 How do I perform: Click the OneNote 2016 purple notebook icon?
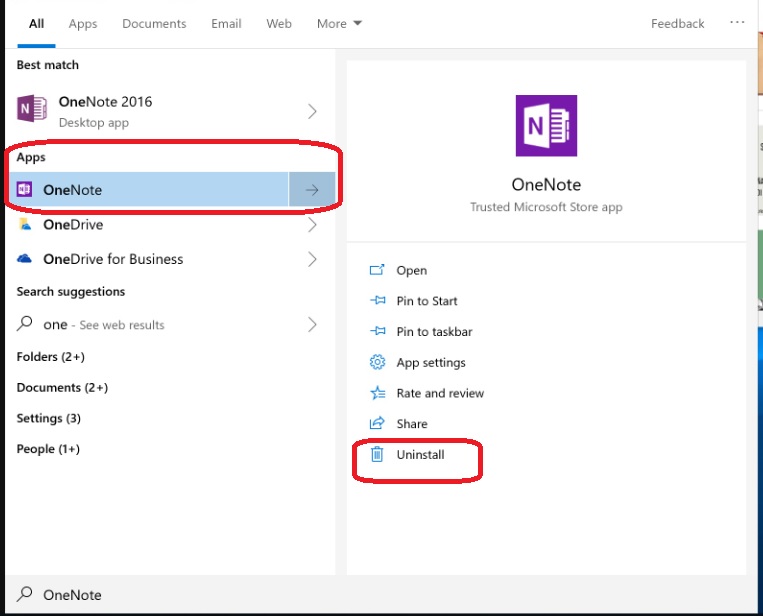[32, 108]
